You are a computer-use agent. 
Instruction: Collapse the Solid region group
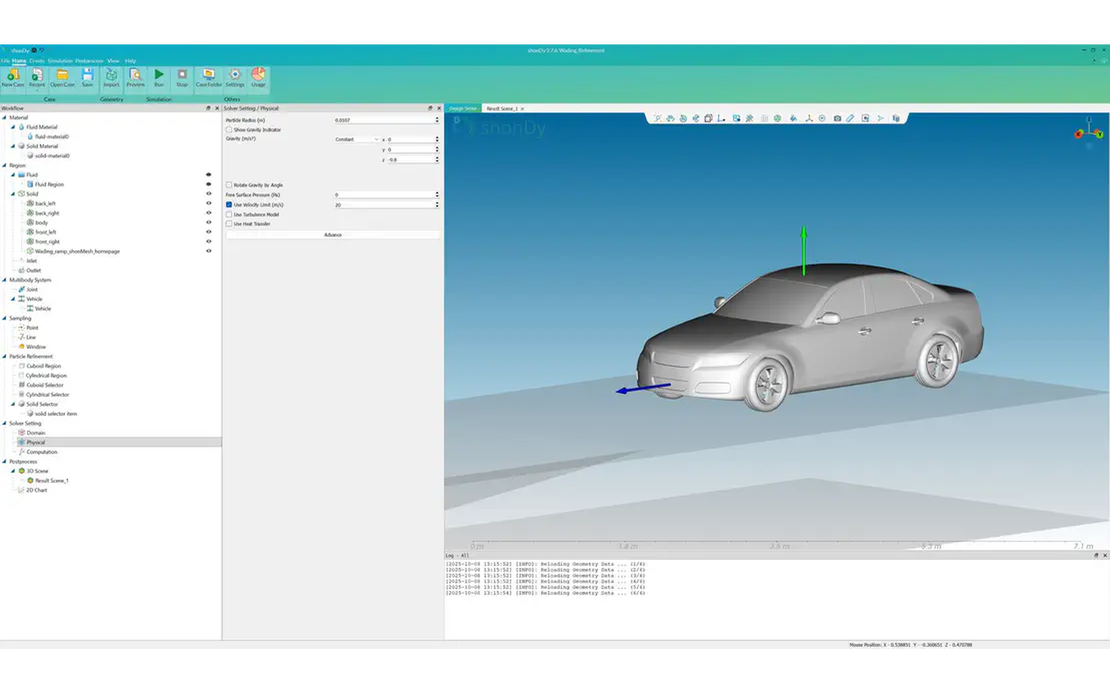pos(13,193)
